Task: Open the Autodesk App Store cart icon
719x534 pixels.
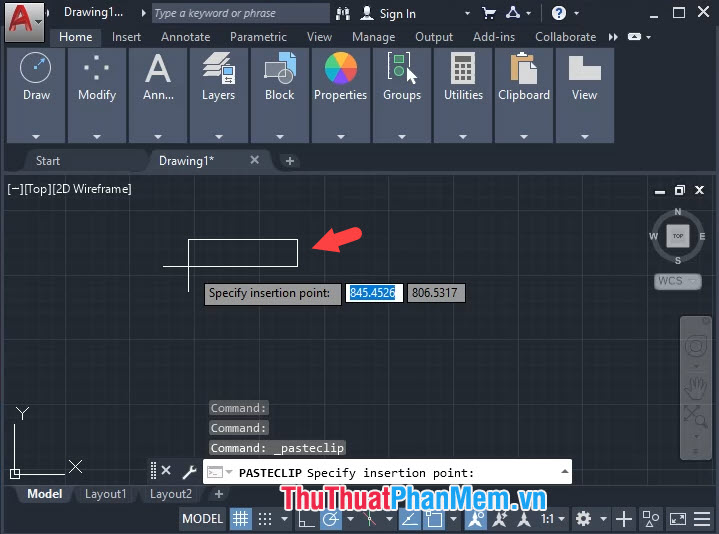Action: pyautogui.click(x=489, y=13)
